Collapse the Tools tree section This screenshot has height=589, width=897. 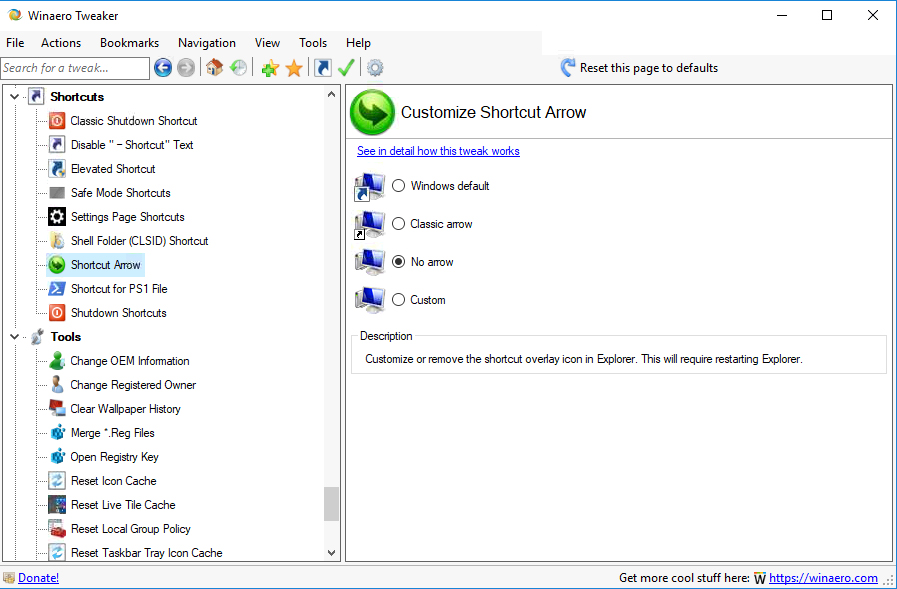click(x=14, y=337)
